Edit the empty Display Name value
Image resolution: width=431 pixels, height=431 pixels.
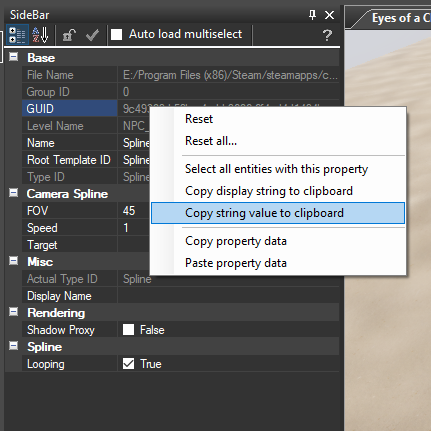click(229, 296)
